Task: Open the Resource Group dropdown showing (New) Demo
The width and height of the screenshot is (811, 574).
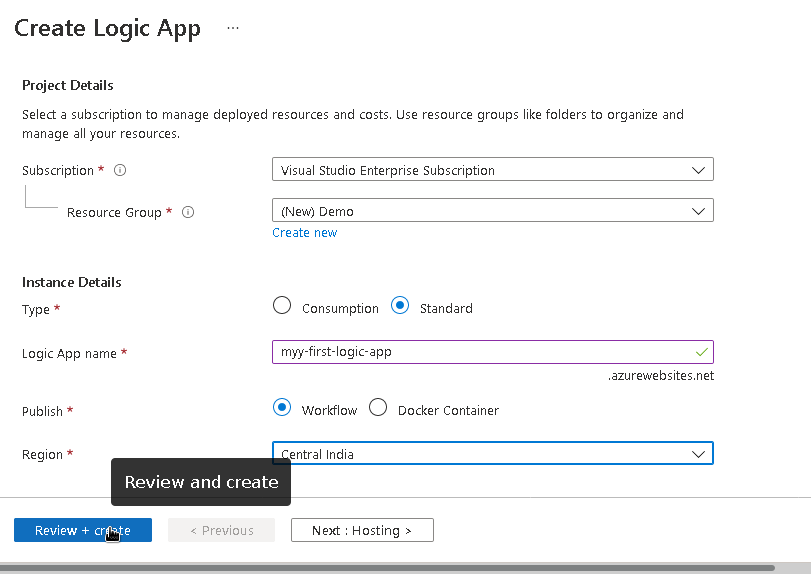Action: click(x=492, y=211)
